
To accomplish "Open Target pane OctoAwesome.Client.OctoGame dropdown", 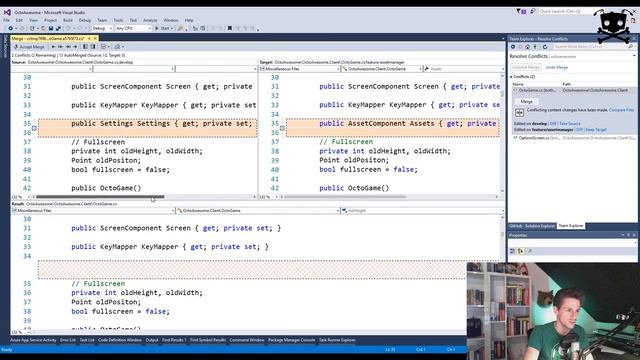I will click(x=382, y=69).
